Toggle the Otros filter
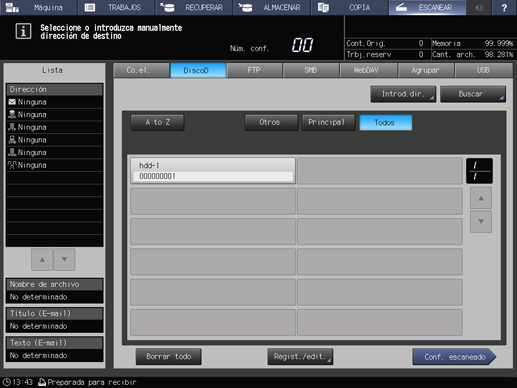This screenshot has width=517, height=388. coord(271,123)
